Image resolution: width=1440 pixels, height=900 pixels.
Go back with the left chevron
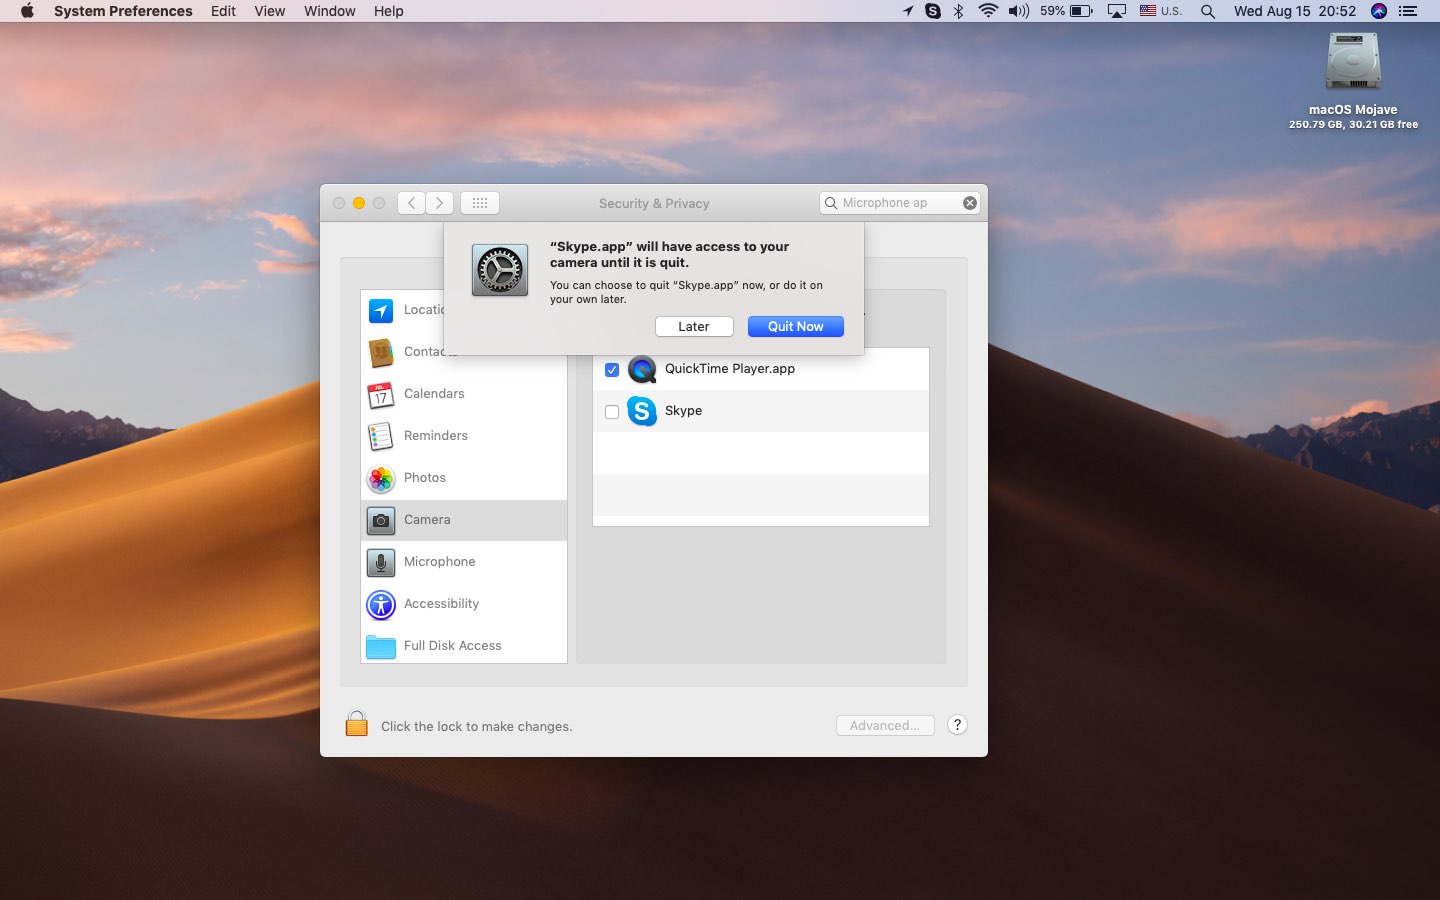(x=411, y=203)
